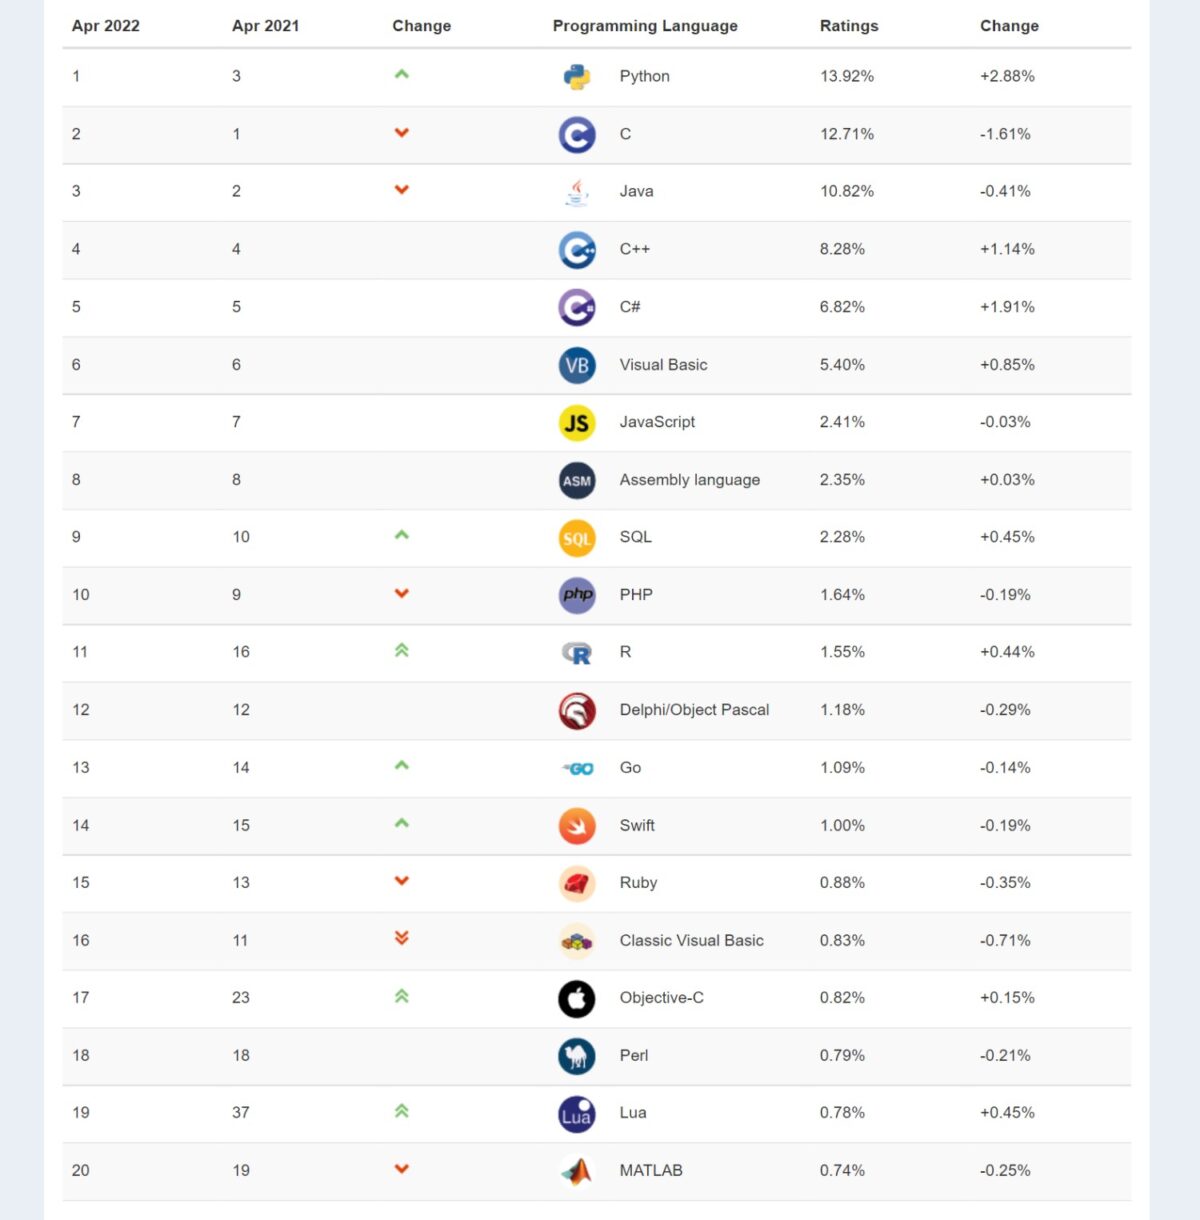Click the Perl camel icon
This screenshot has height=1220, width=1200.
577,1057
